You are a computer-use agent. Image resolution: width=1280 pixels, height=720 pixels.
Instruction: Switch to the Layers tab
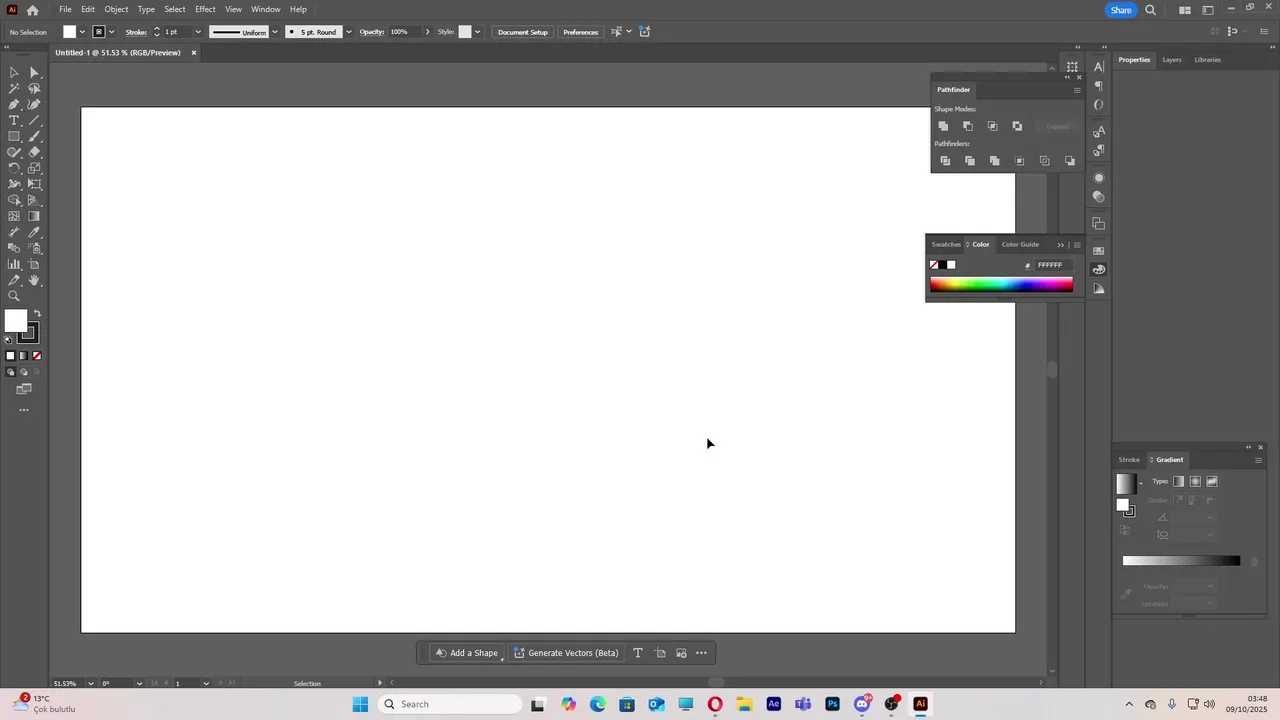coord(1172,60)
